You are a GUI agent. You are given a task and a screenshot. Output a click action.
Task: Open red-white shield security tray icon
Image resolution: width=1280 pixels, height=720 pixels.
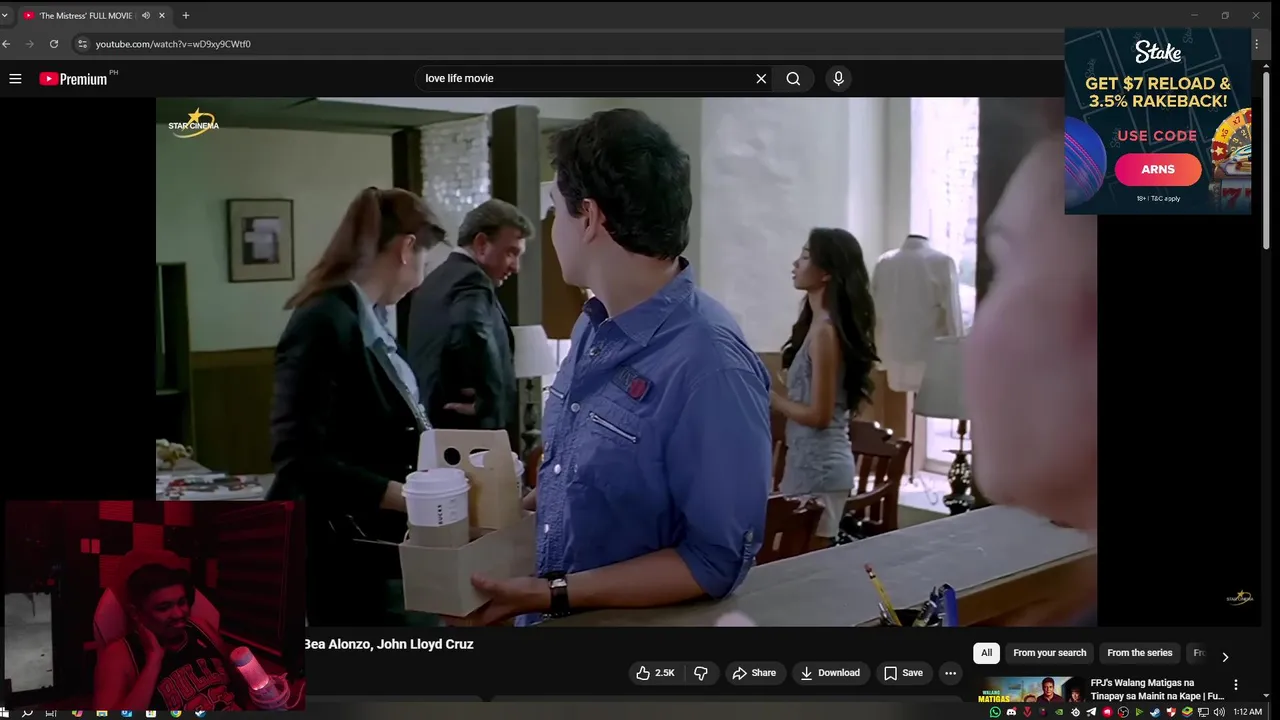tap(1171, 712)
